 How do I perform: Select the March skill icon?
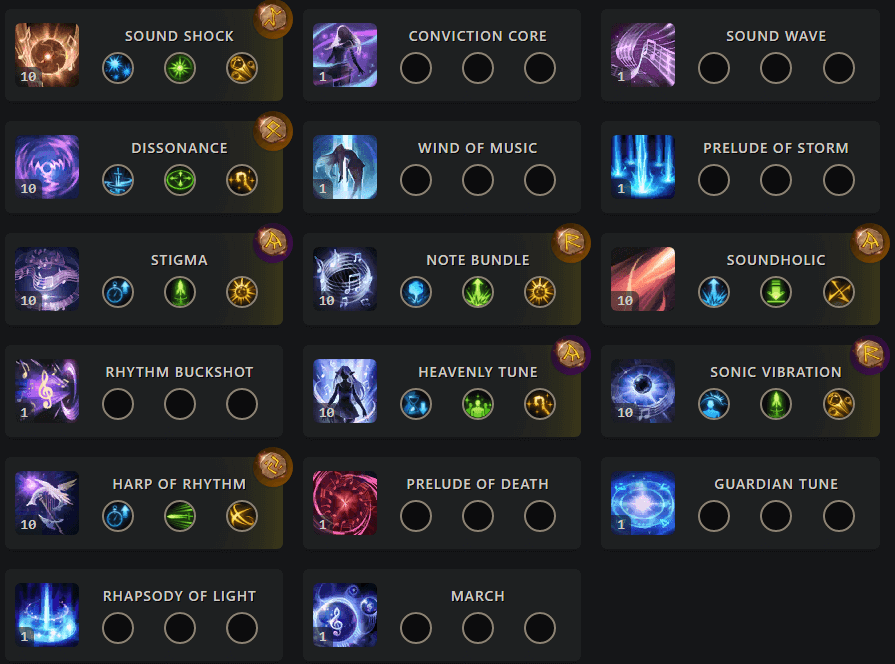pos(344,615)
